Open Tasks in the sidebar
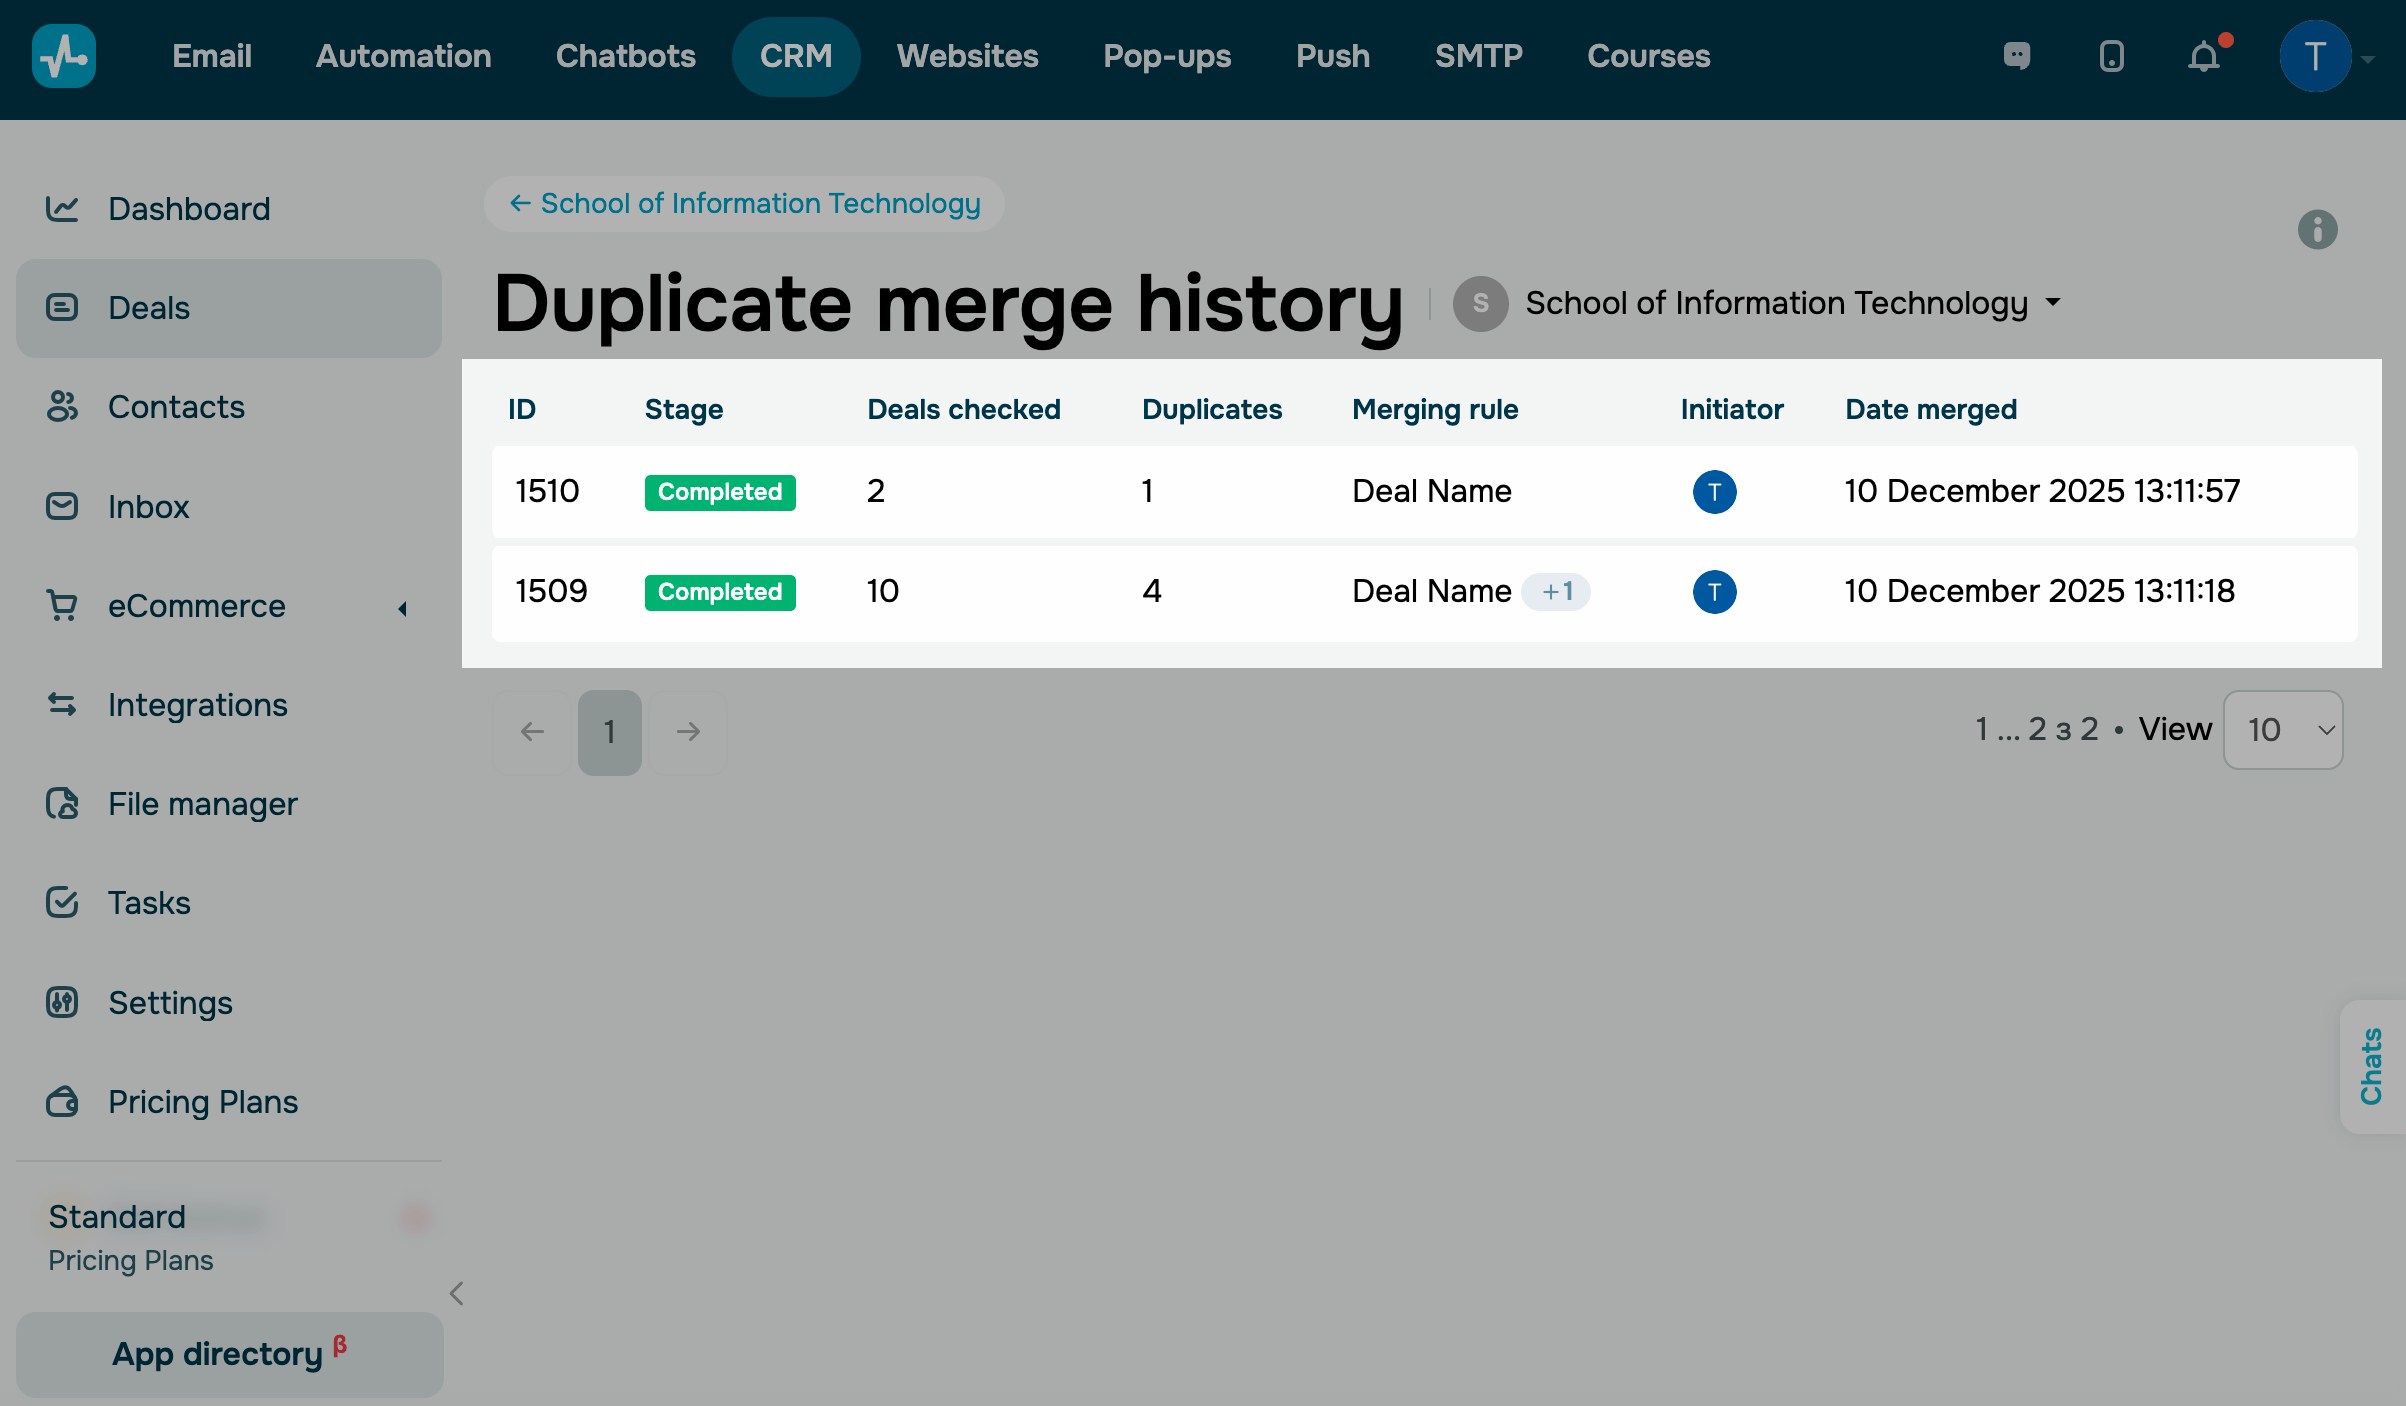The height and width of the screenshot is (1406, 2406). pyautogui.click(x=149, y=903)
